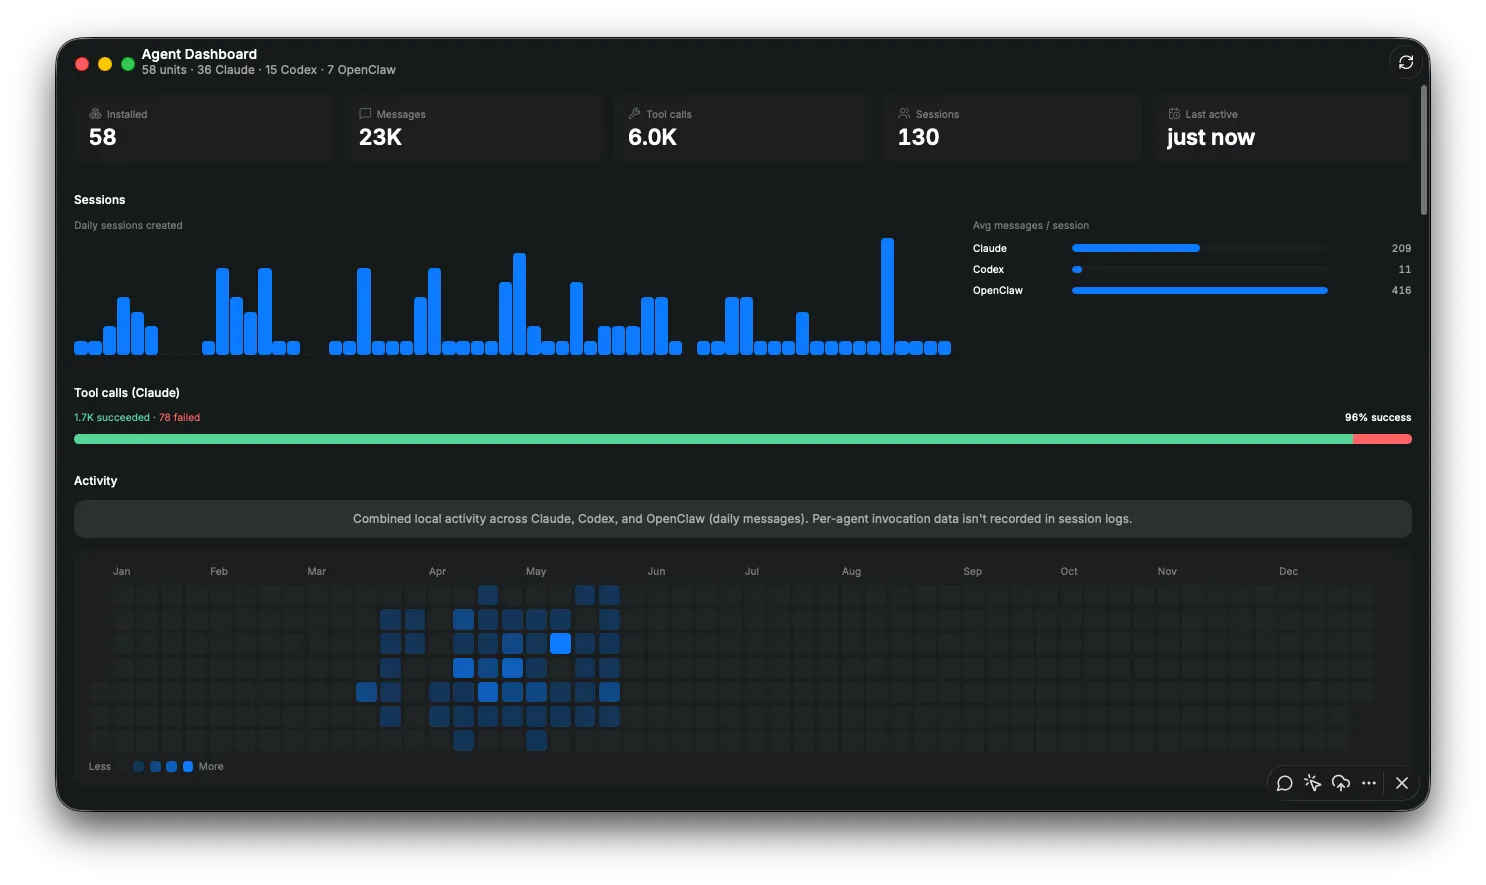Click the "Tool calls (Claude)" heading
Image resolution: width=1486 pixels, height=885 pixels.
click(127, 393)
